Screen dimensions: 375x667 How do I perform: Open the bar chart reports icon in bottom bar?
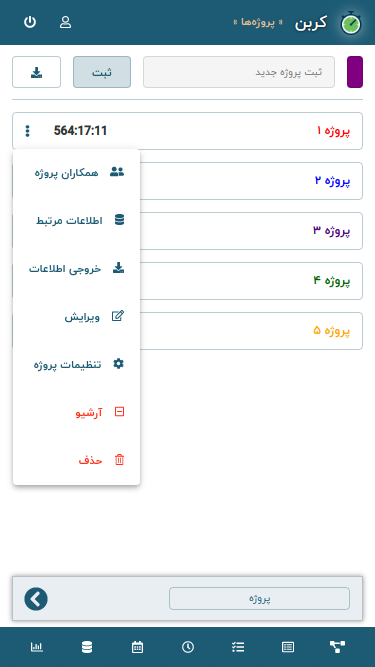(37, 647)
